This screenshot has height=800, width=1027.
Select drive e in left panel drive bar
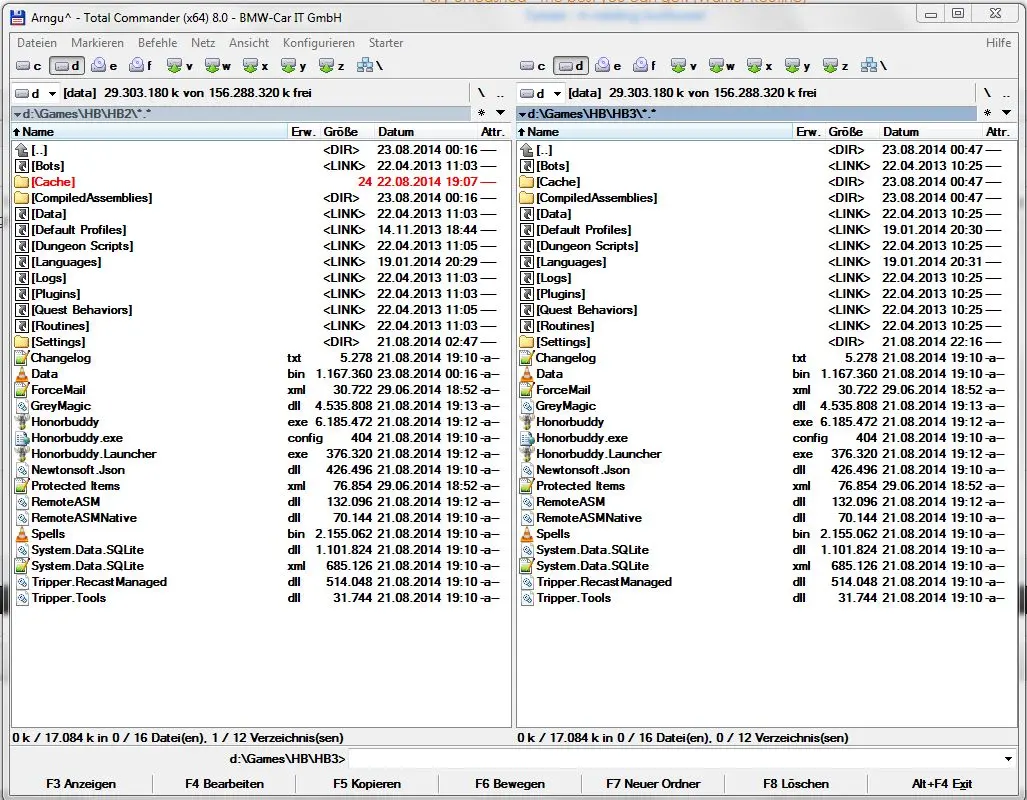click(x=104, y=66)
